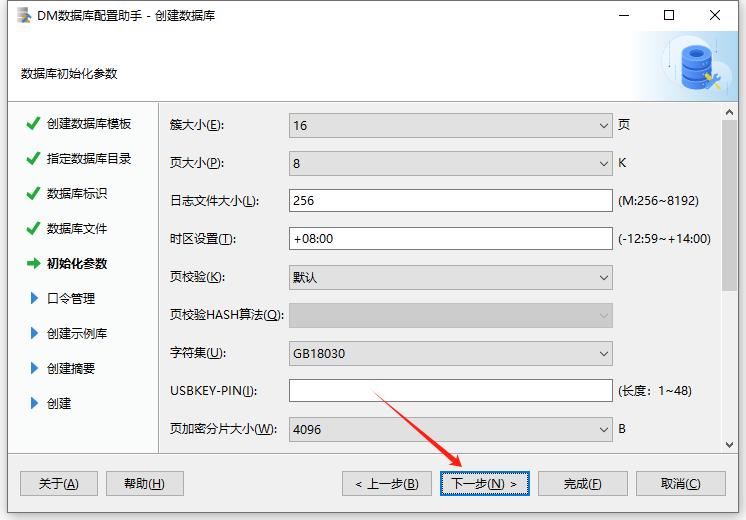Click the database wrench icon in header
Screen dimensions: 746x520
point(700,64)
